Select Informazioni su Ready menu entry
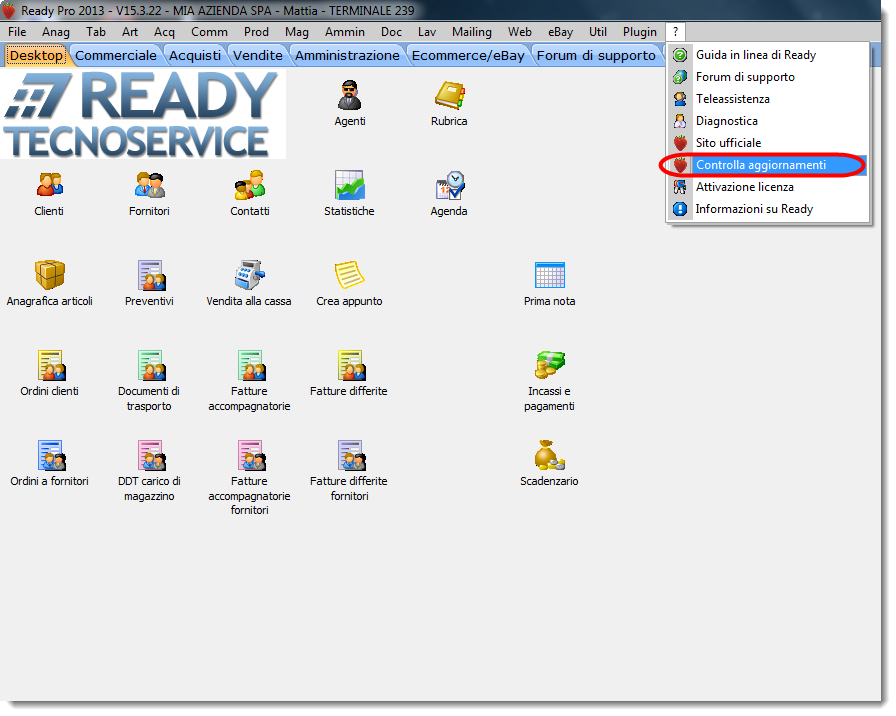This screenshot has width=896, height=716. (x=768, y=209)
